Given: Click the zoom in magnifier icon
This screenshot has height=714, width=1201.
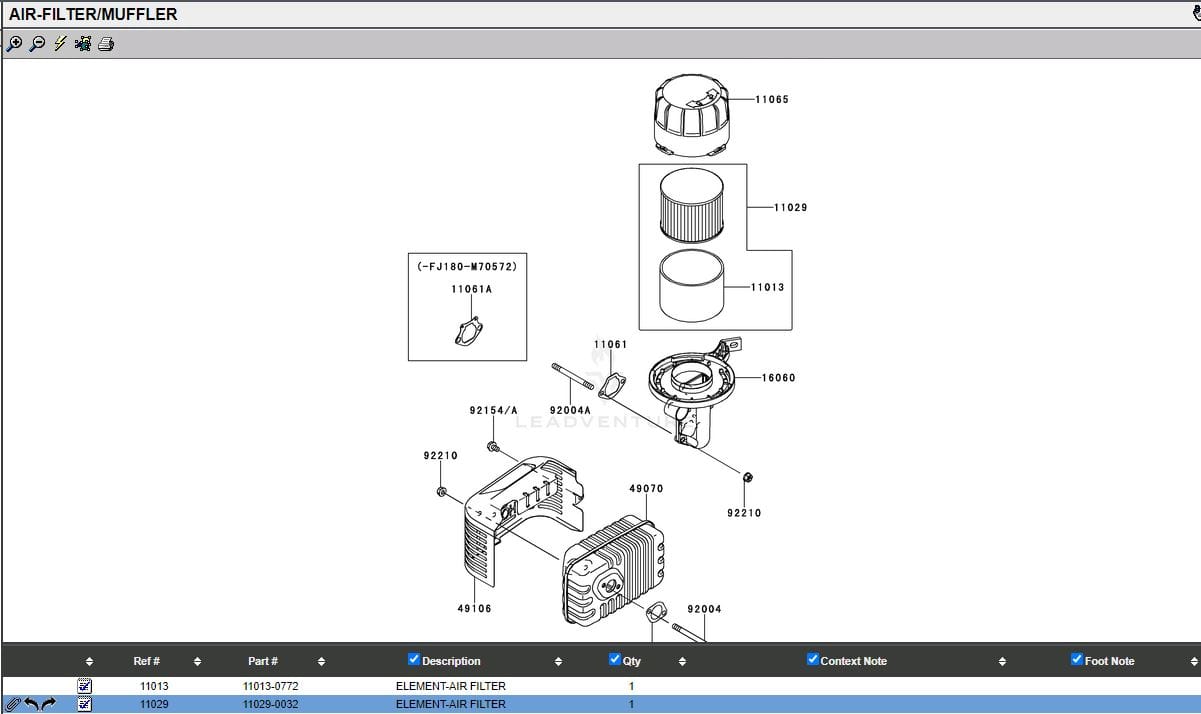Looking at the screenshot, I should point(14,44).
